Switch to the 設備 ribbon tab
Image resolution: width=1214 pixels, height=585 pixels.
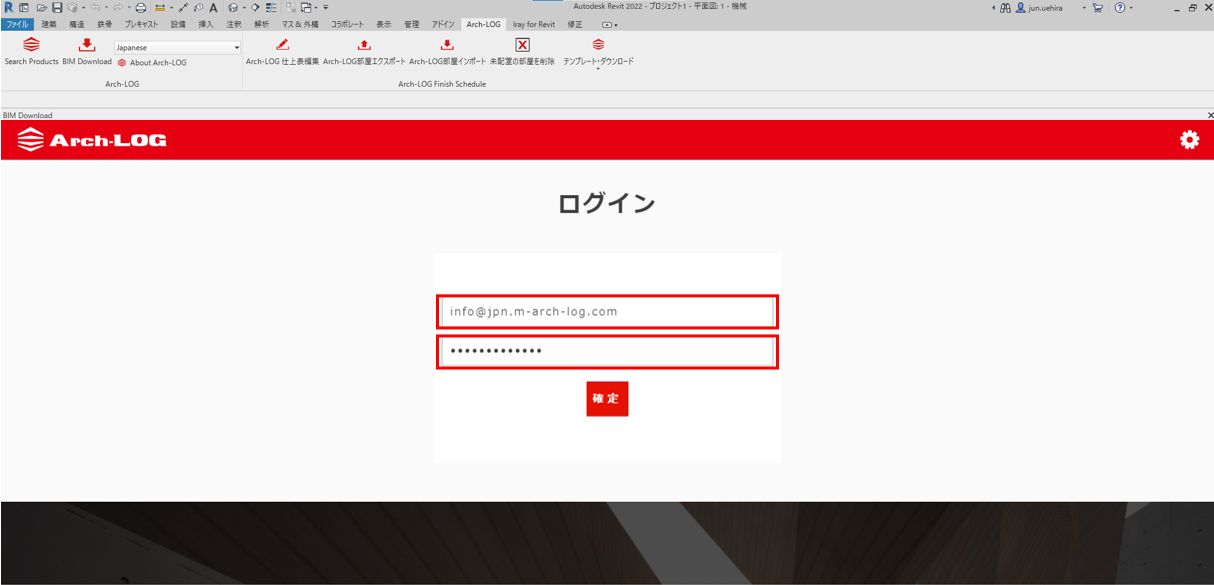[x=178, y=24]
